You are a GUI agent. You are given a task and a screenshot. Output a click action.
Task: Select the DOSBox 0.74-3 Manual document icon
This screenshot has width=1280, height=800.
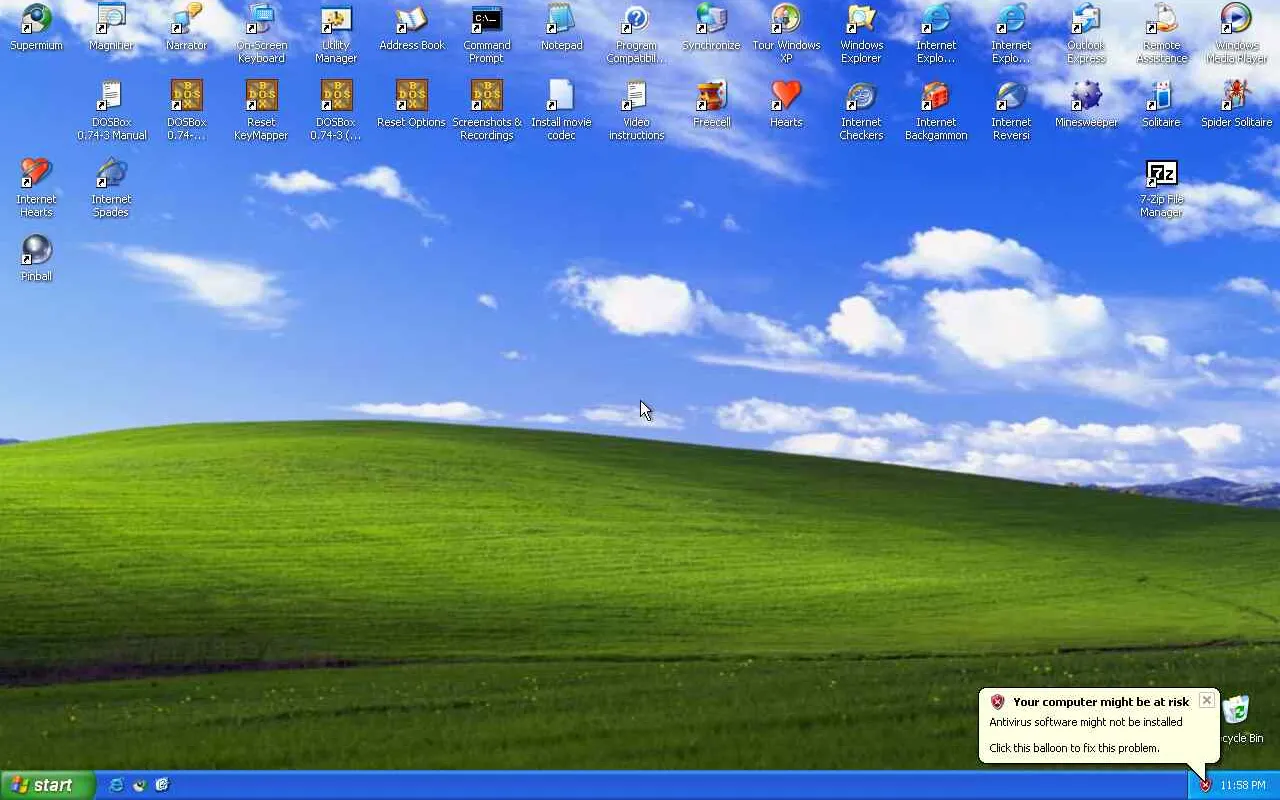(111, 111)
